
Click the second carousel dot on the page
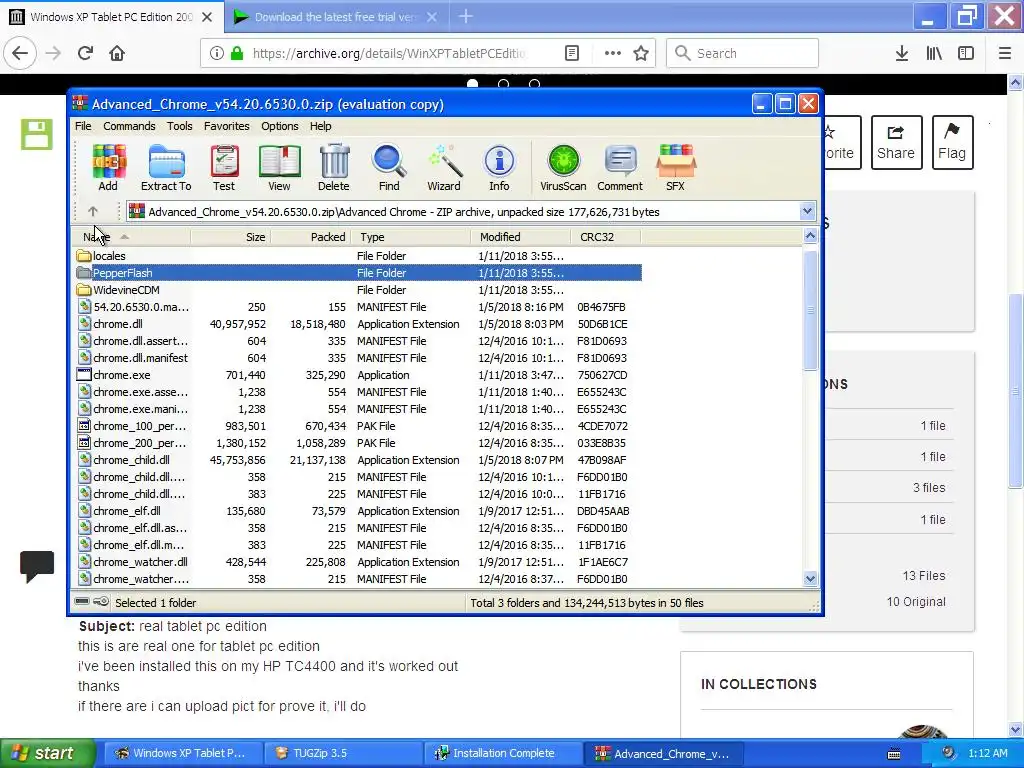(504, 84)
